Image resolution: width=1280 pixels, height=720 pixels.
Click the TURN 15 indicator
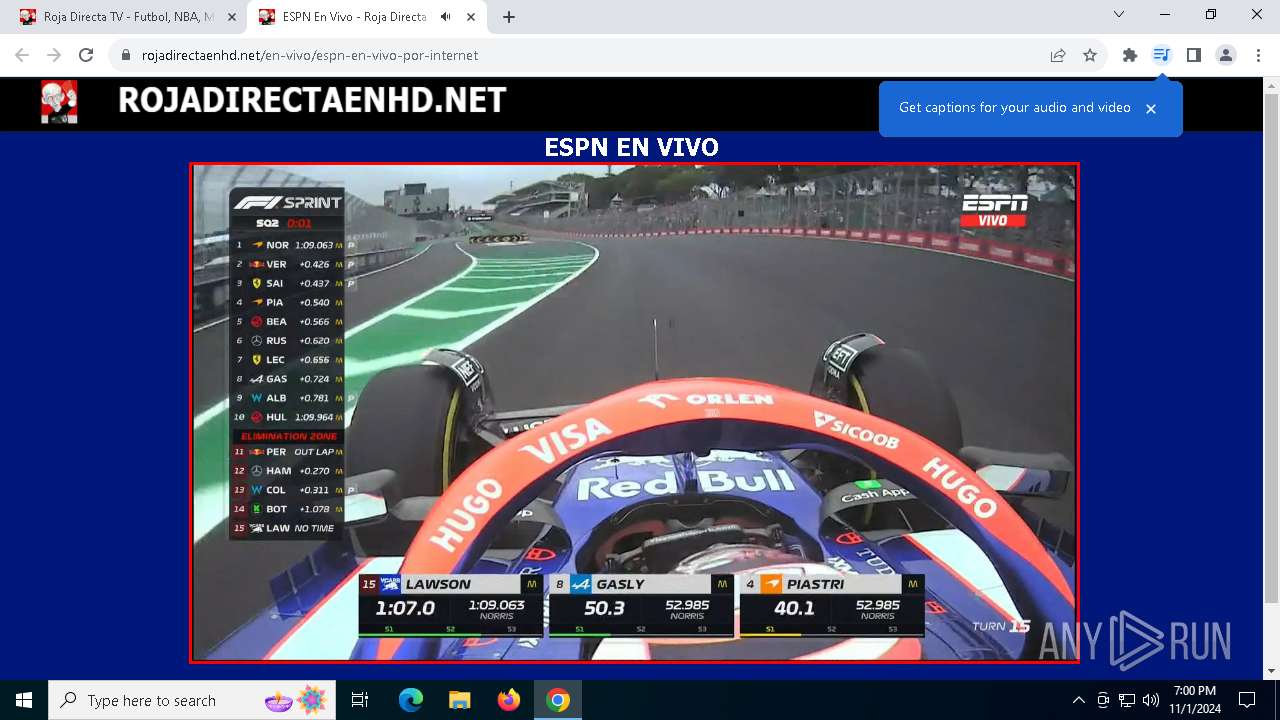[1001, 627]
